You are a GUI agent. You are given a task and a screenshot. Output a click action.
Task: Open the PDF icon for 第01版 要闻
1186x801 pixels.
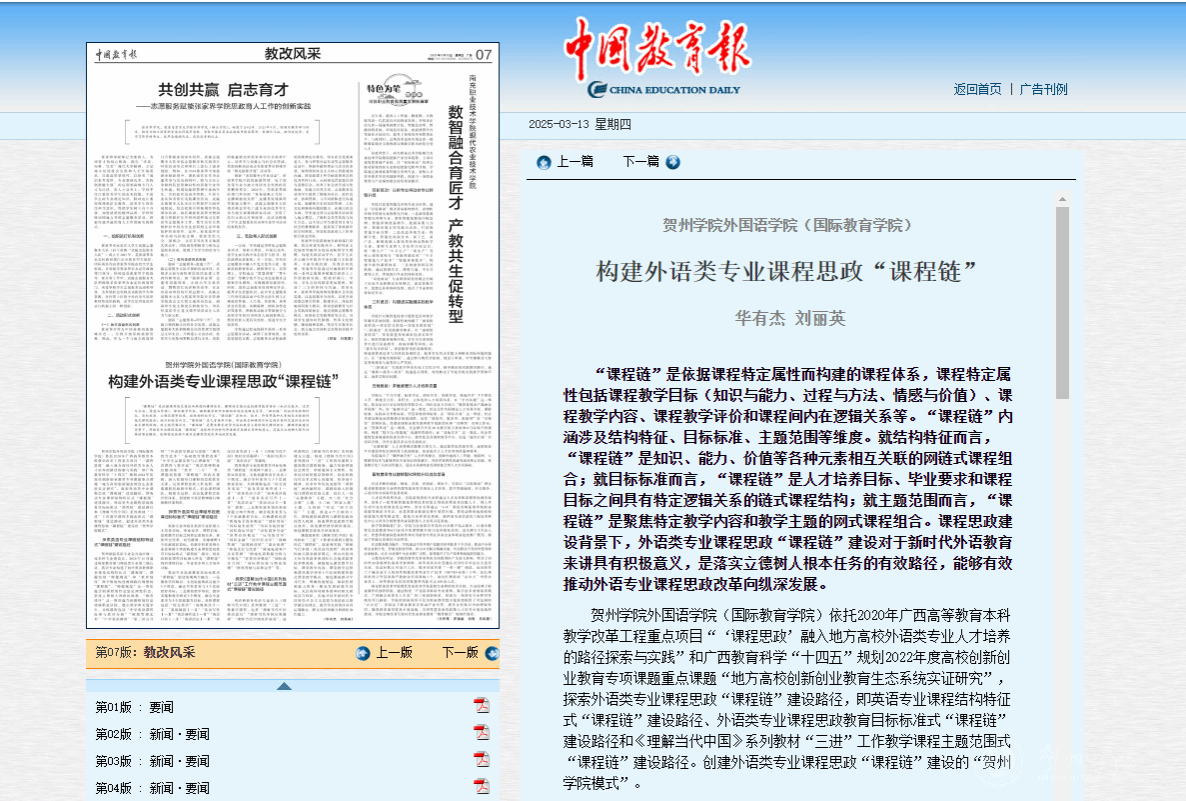[x=481, y=706]
